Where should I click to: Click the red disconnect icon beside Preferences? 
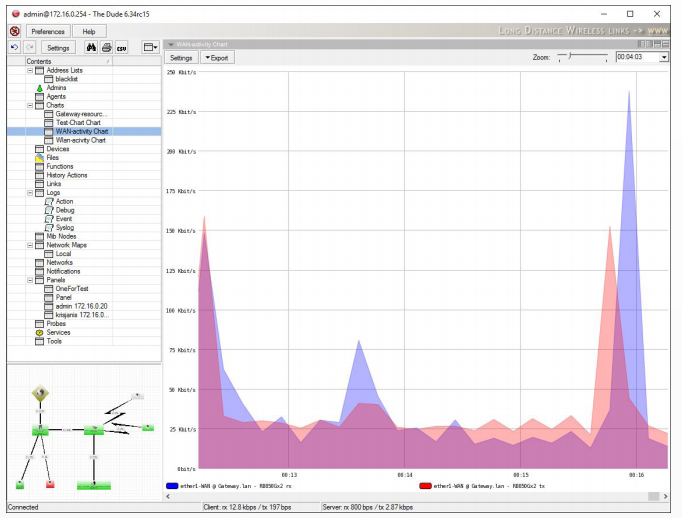click(x=15, y=31)
